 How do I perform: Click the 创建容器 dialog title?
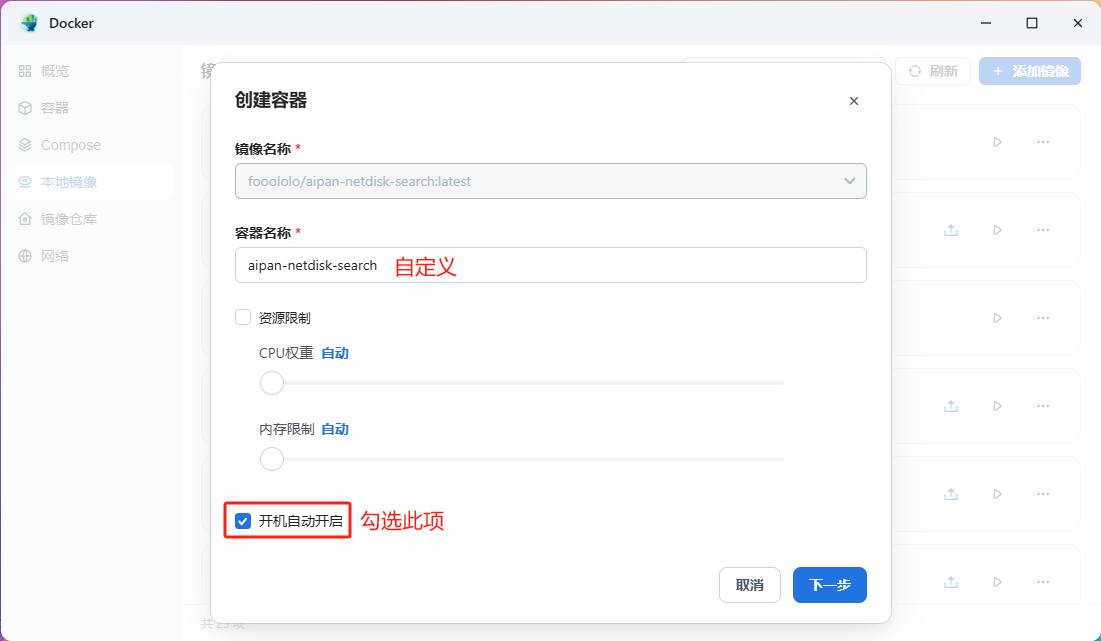click(x=271, y=100)
